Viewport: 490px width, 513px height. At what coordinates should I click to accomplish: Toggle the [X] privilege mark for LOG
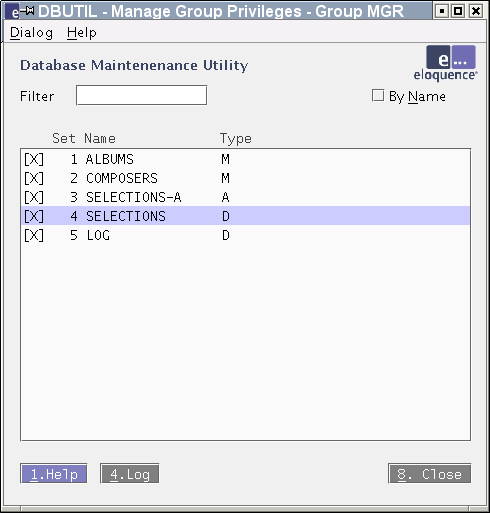coord(34,236)
